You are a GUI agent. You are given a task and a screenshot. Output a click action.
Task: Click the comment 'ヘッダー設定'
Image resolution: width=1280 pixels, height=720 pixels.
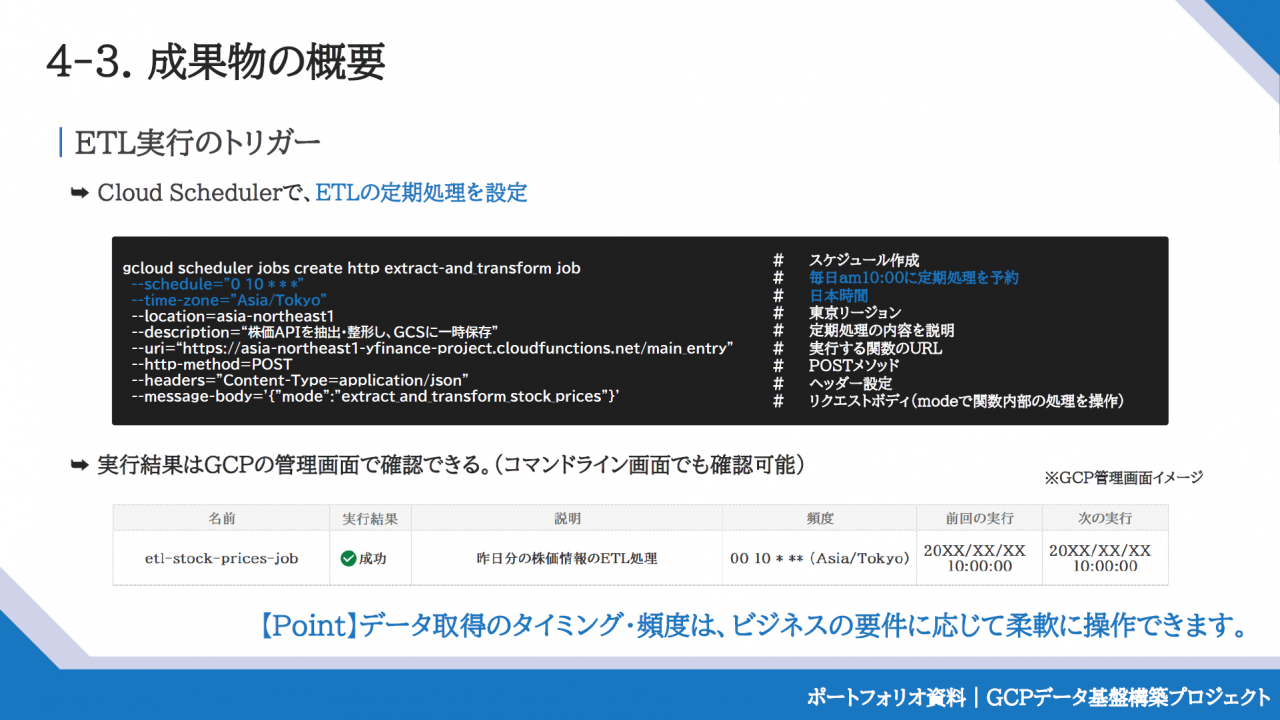[x=850, y=383]
